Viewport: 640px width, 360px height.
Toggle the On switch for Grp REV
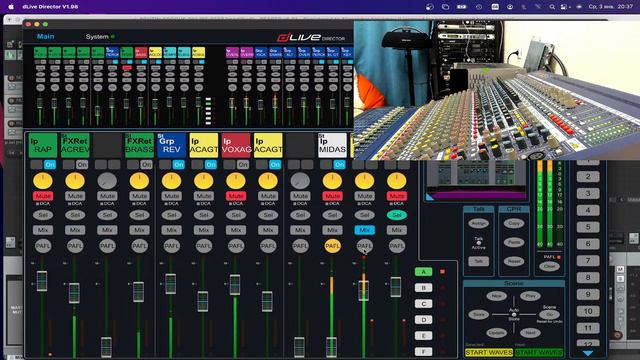tap(178, 164)
